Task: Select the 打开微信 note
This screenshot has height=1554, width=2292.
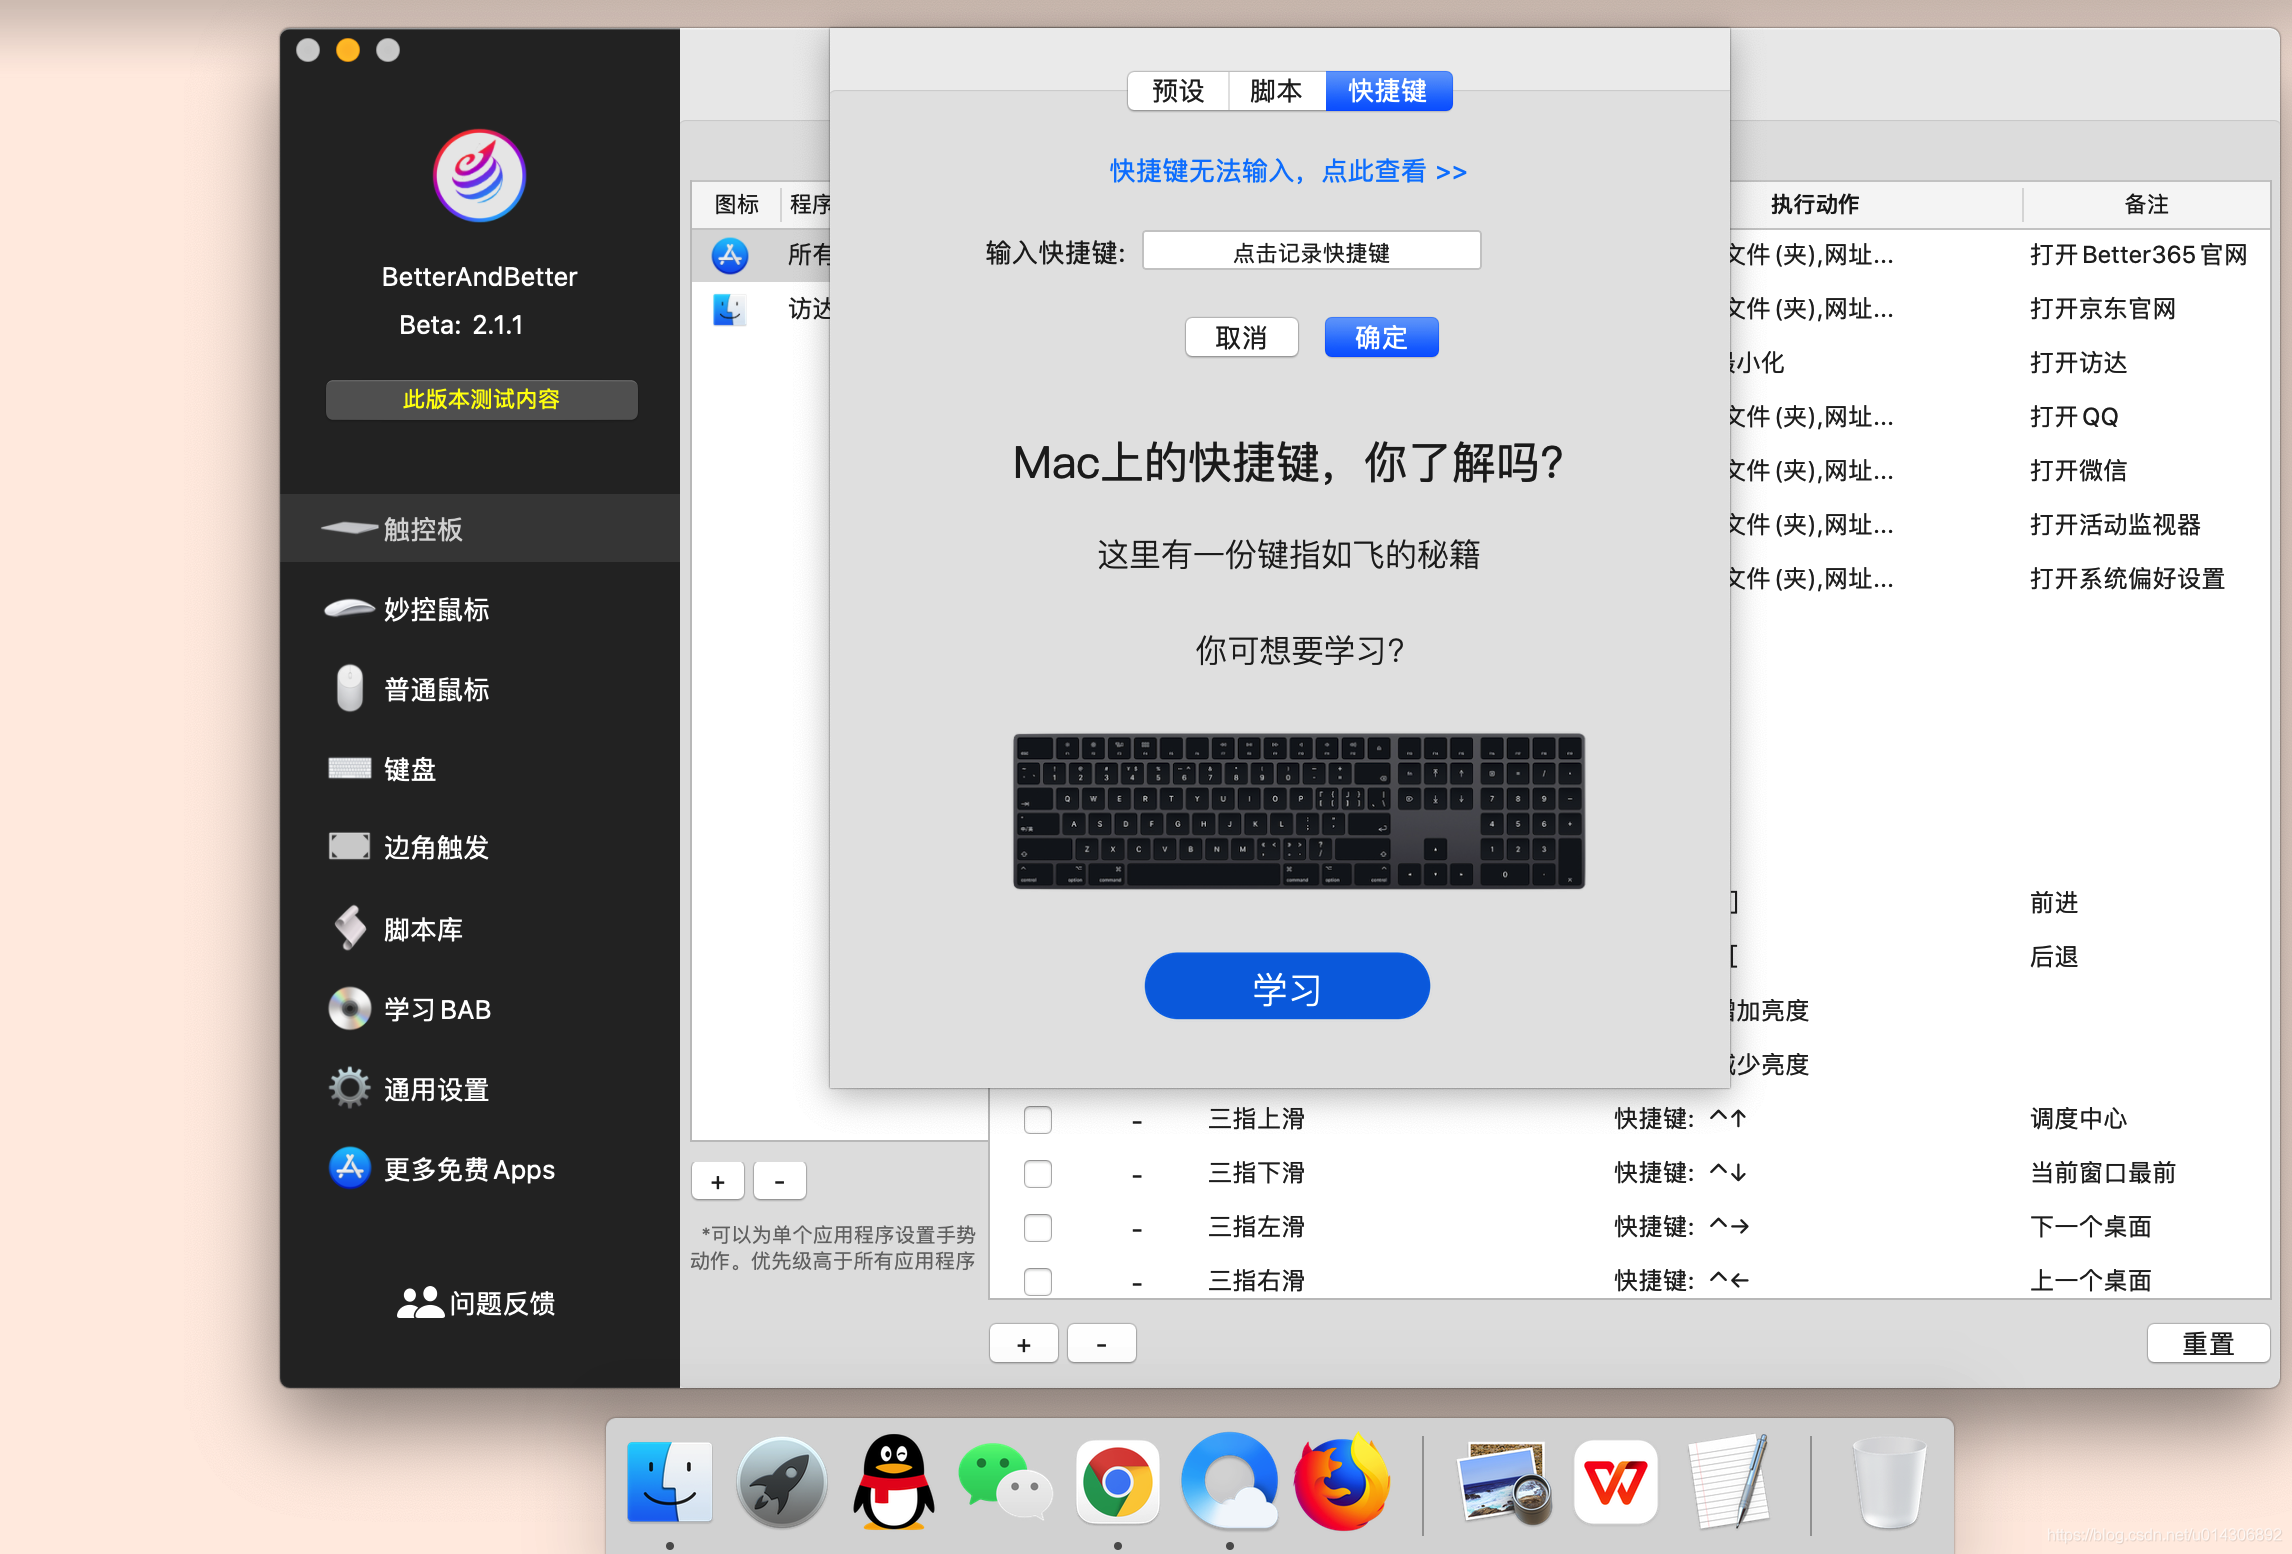Action: point(2078,471)
